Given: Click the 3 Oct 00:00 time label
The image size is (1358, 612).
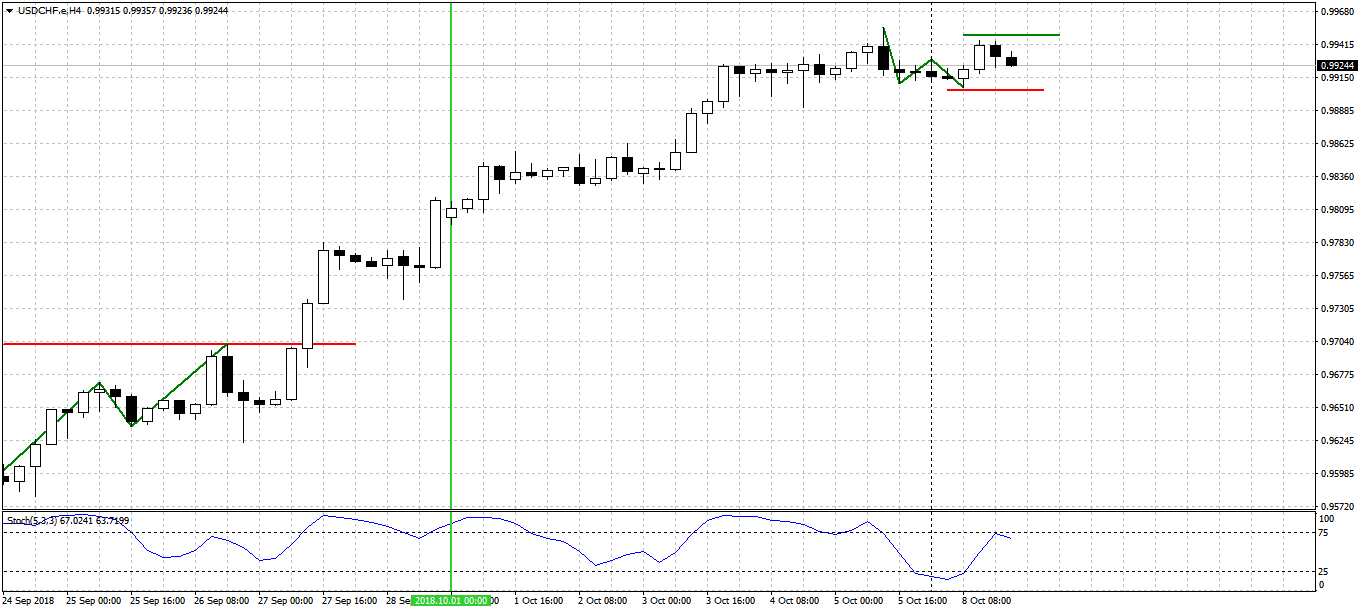Looking at the screenshot, I should [x=668, y=600].
